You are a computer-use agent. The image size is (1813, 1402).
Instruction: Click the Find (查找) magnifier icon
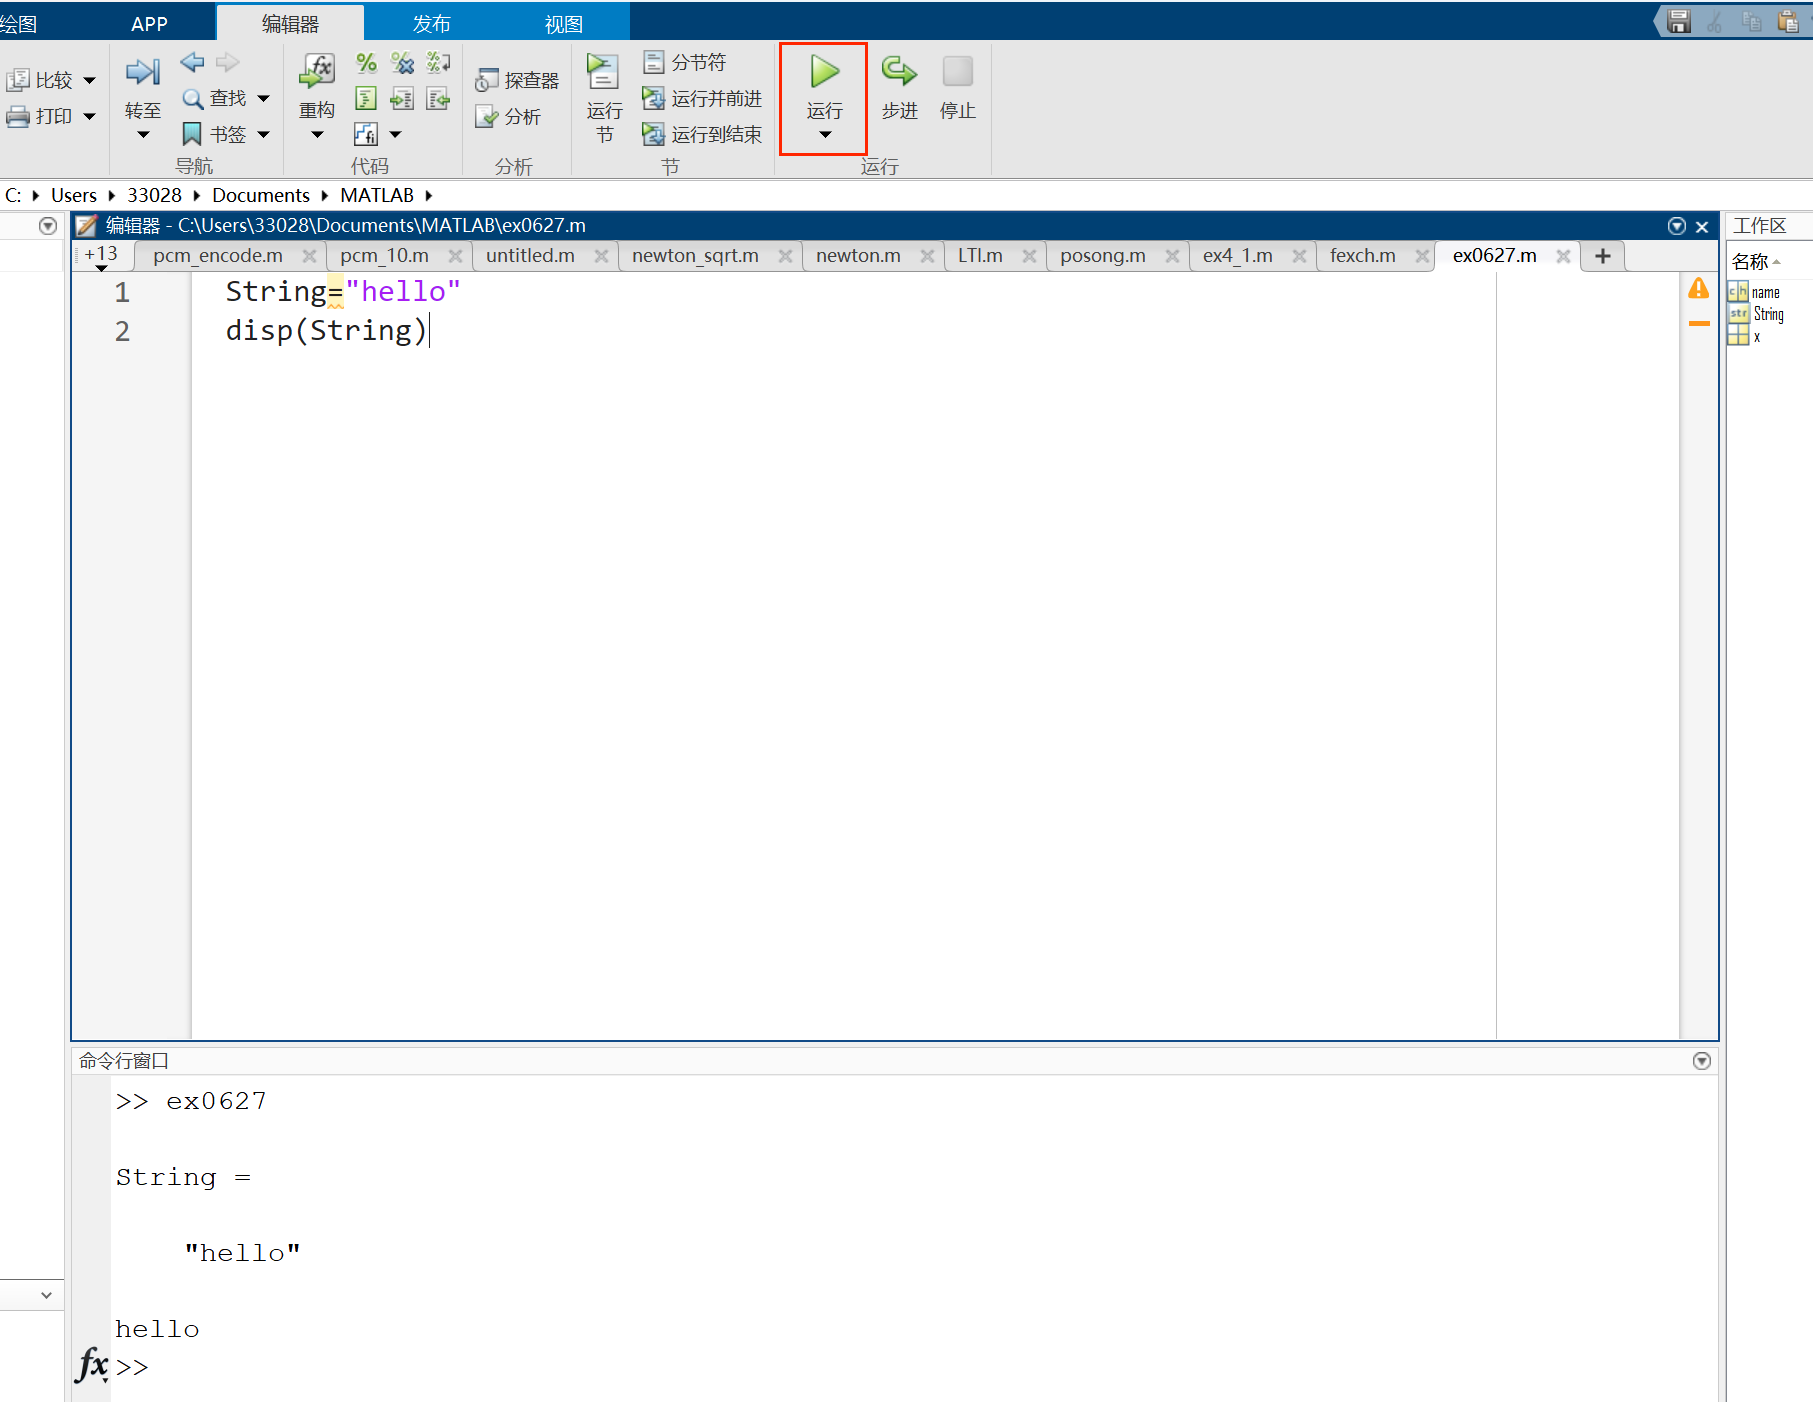click(x=193, y=98)
